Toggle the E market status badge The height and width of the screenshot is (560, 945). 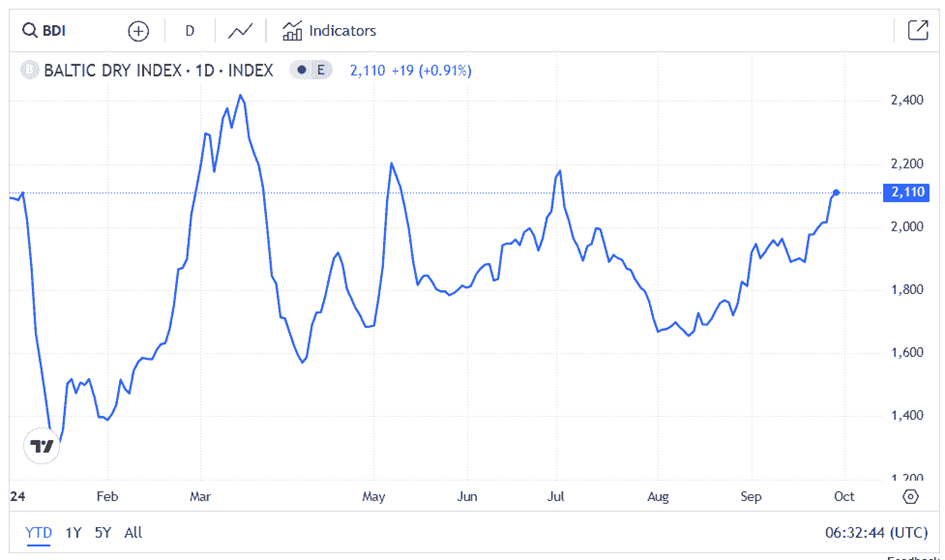pyautogui.click(x=310, y=71)
